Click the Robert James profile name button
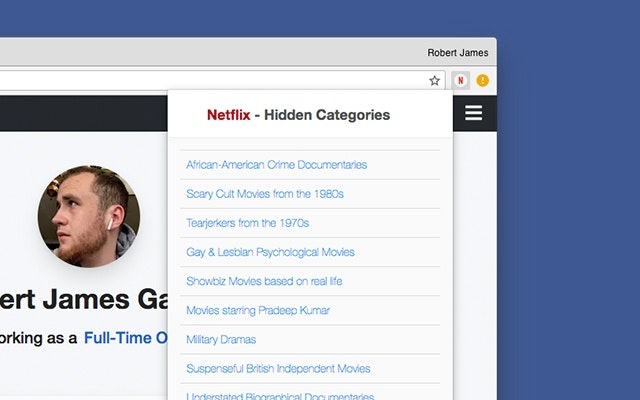640x400 pixels. [458, 53]
